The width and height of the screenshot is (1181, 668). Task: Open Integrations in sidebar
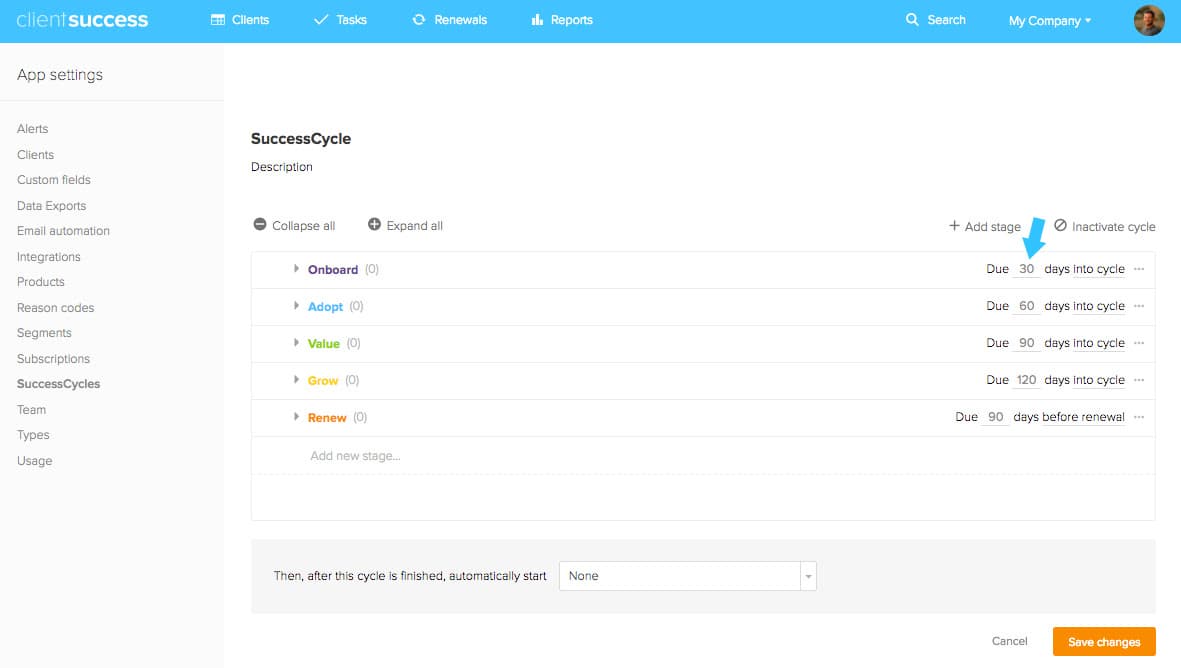pos(48,257)
